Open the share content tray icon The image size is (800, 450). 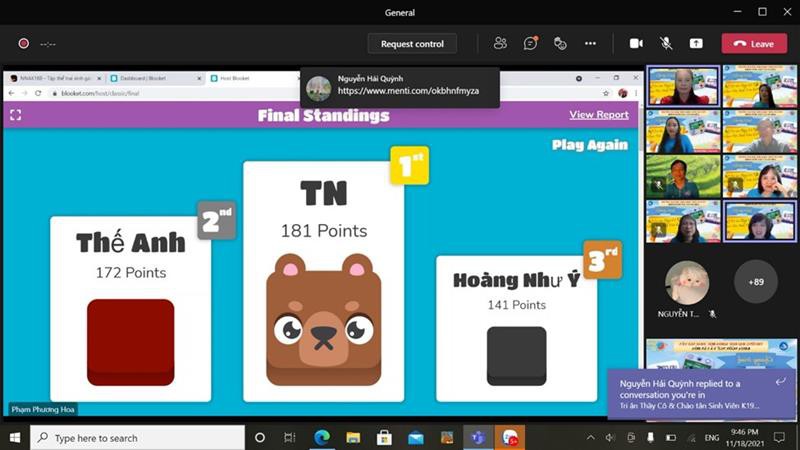click(696, 43)
